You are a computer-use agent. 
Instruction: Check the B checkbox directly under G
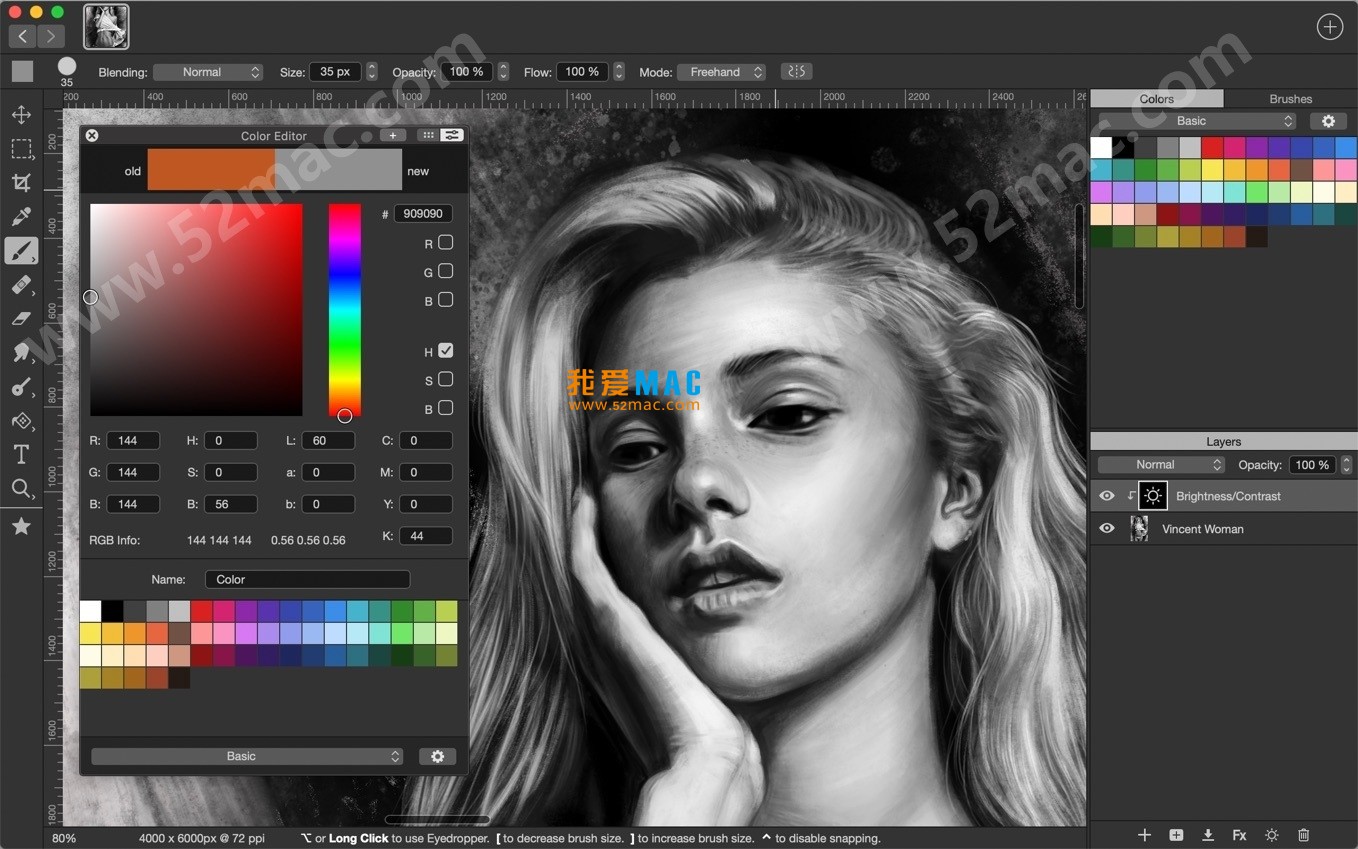coord(446,299)
